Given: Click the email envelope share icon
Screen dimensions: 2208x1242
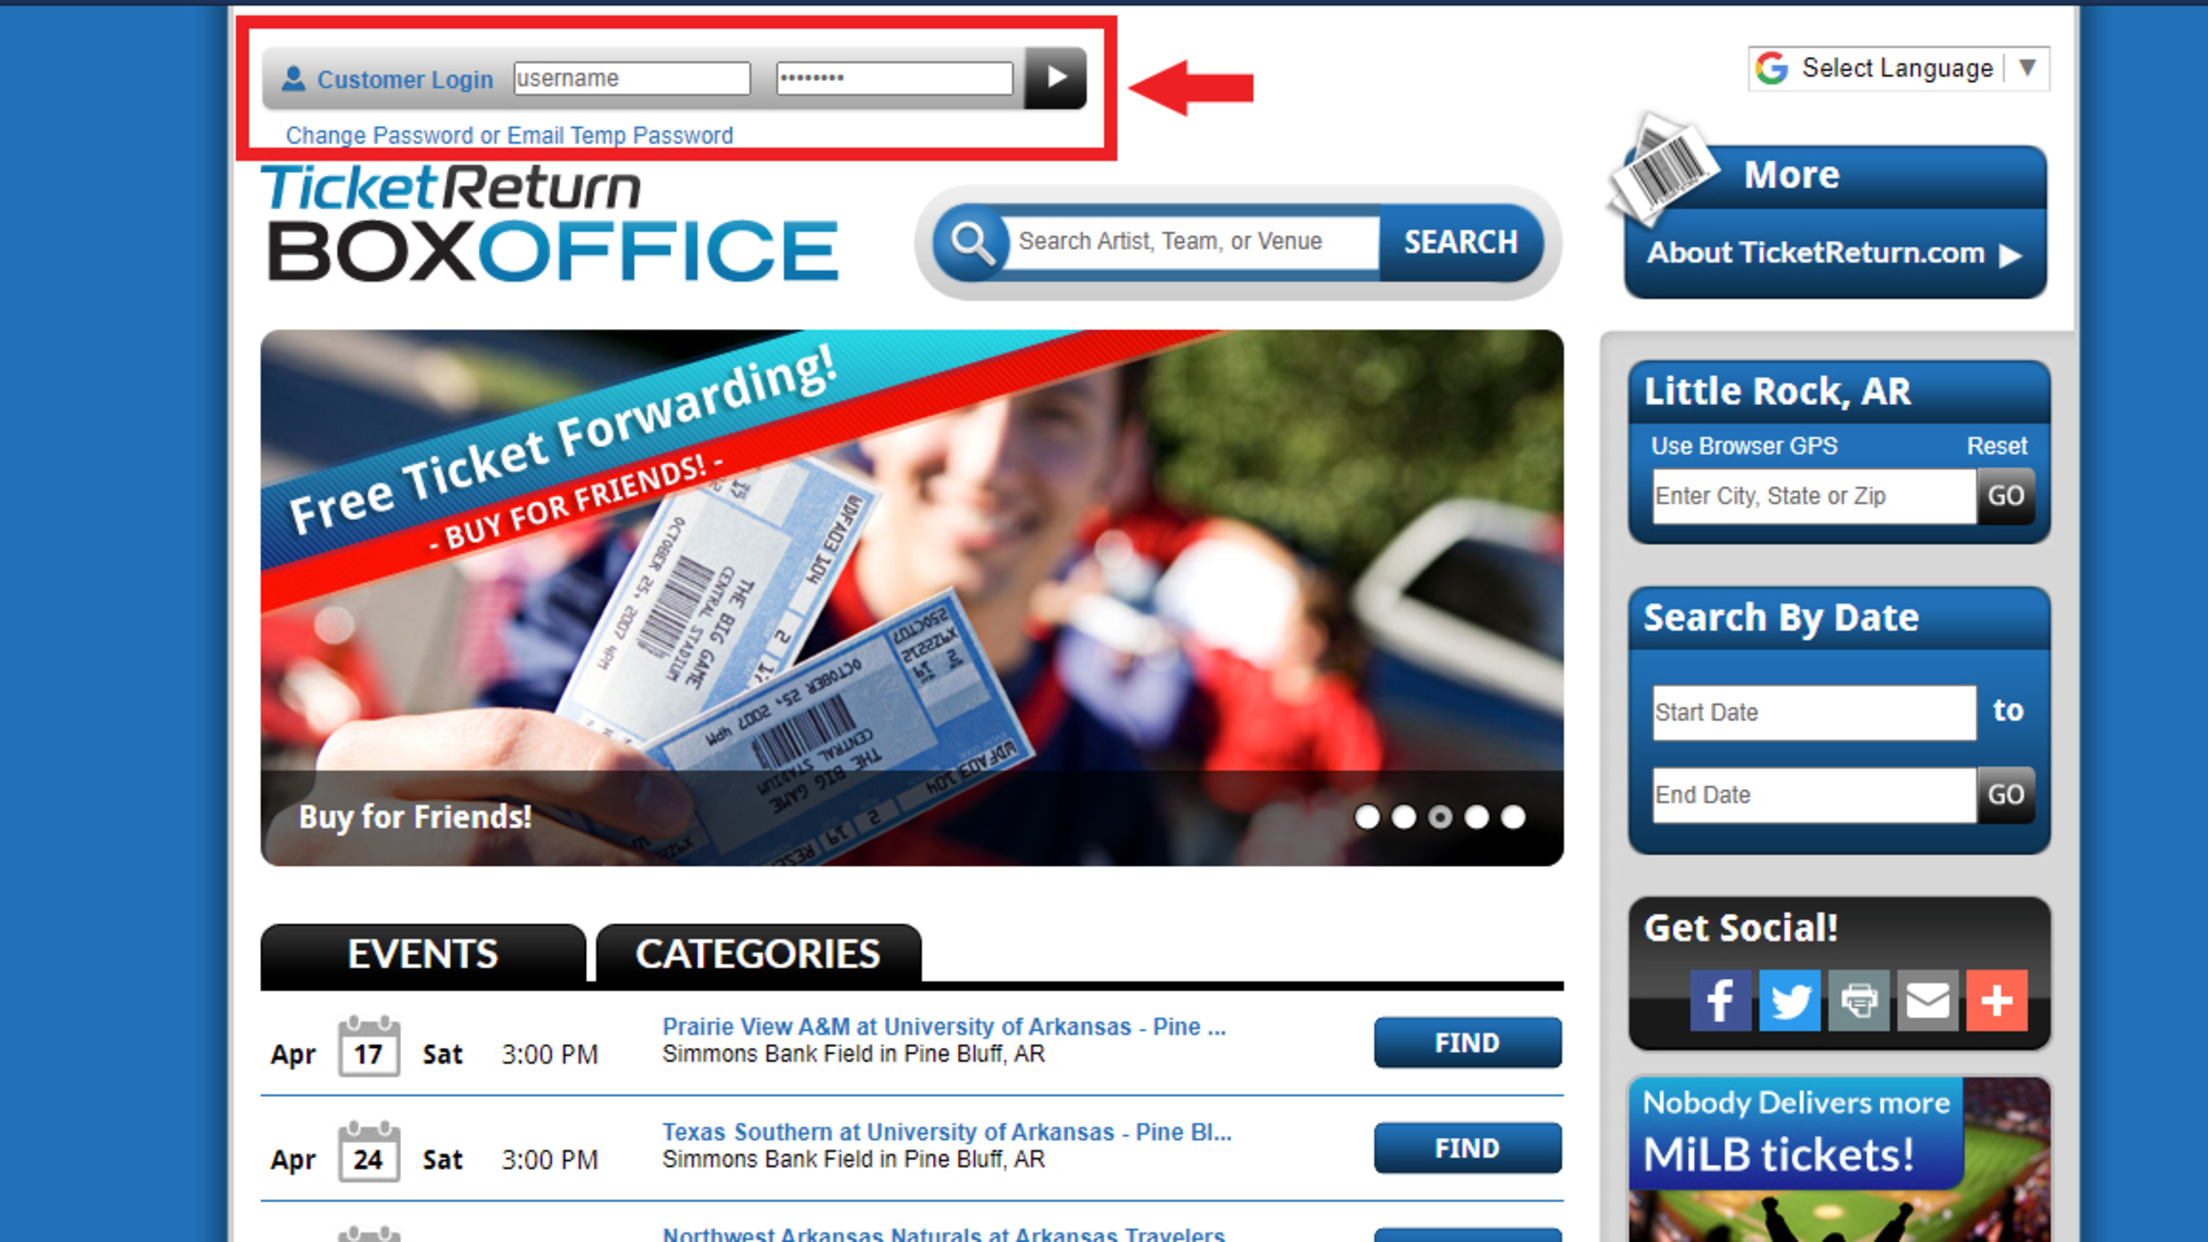Looking at the screenshot, I should click(1927, 999).
